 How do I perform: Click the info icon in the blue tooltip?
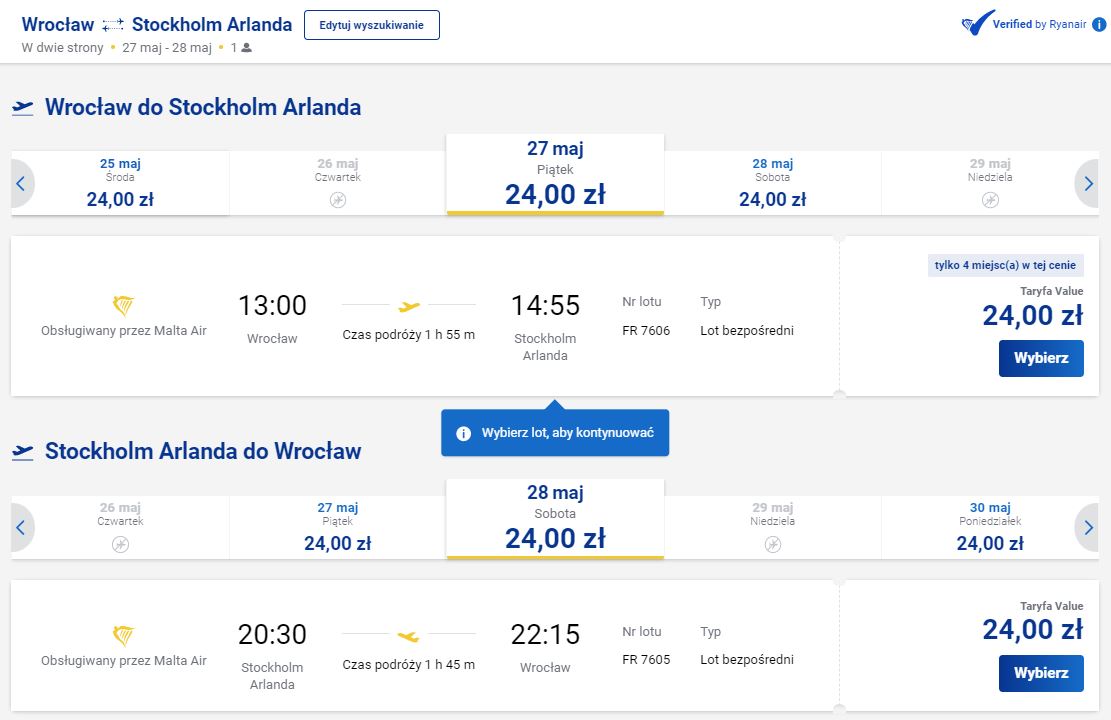463,433
